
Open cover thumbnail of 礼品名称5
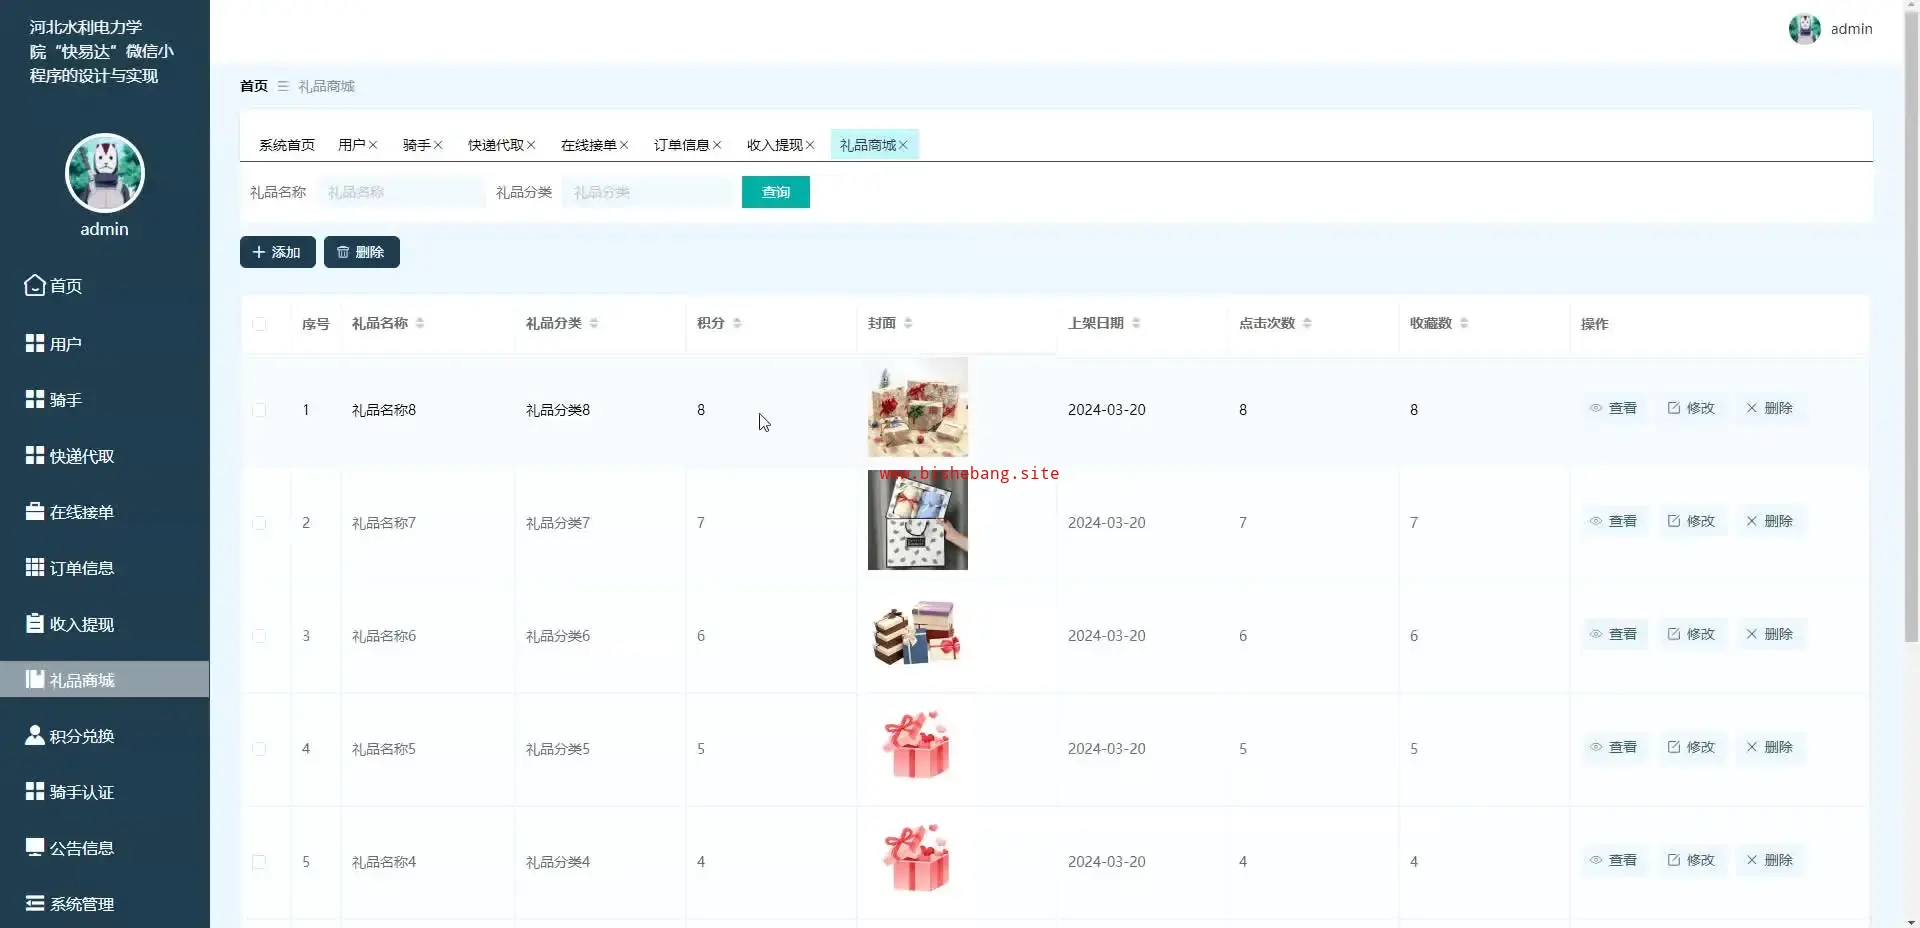coord(918,746)
